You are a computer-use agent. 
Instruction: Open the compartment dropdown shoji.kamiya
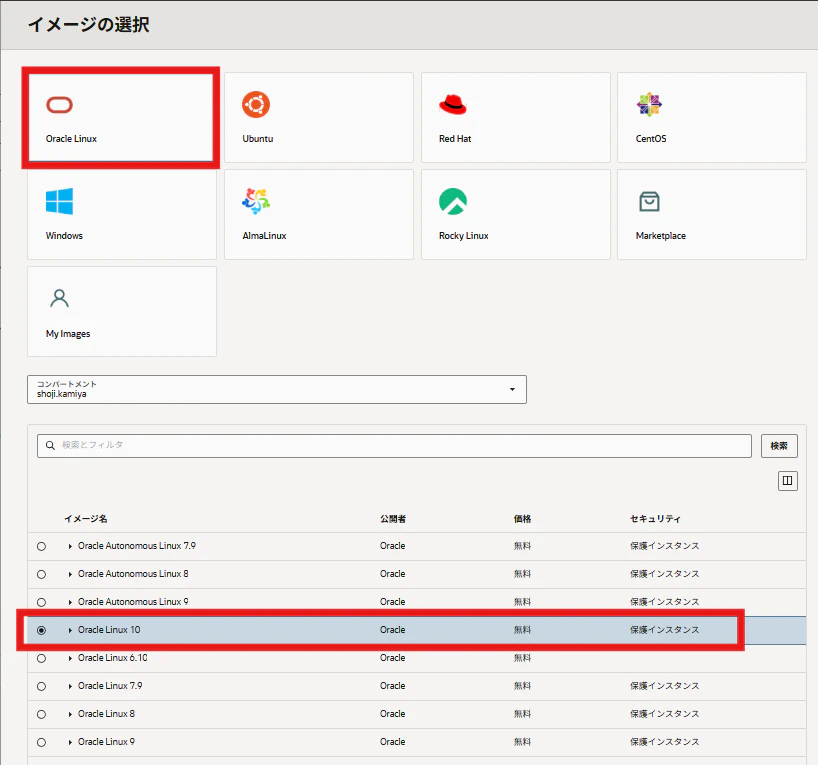coord(277,389)
